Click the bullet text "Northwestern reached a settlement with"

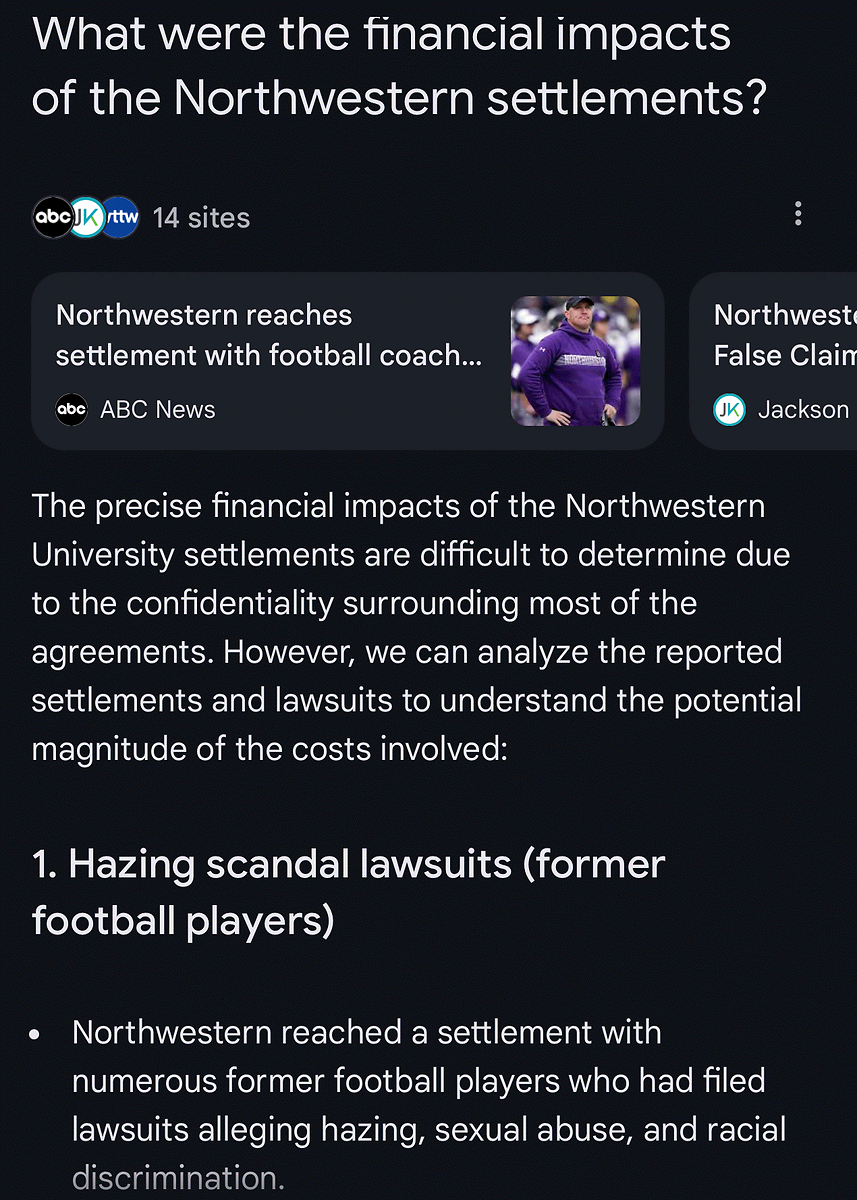pyautogui.click(x=366, y=1032)
